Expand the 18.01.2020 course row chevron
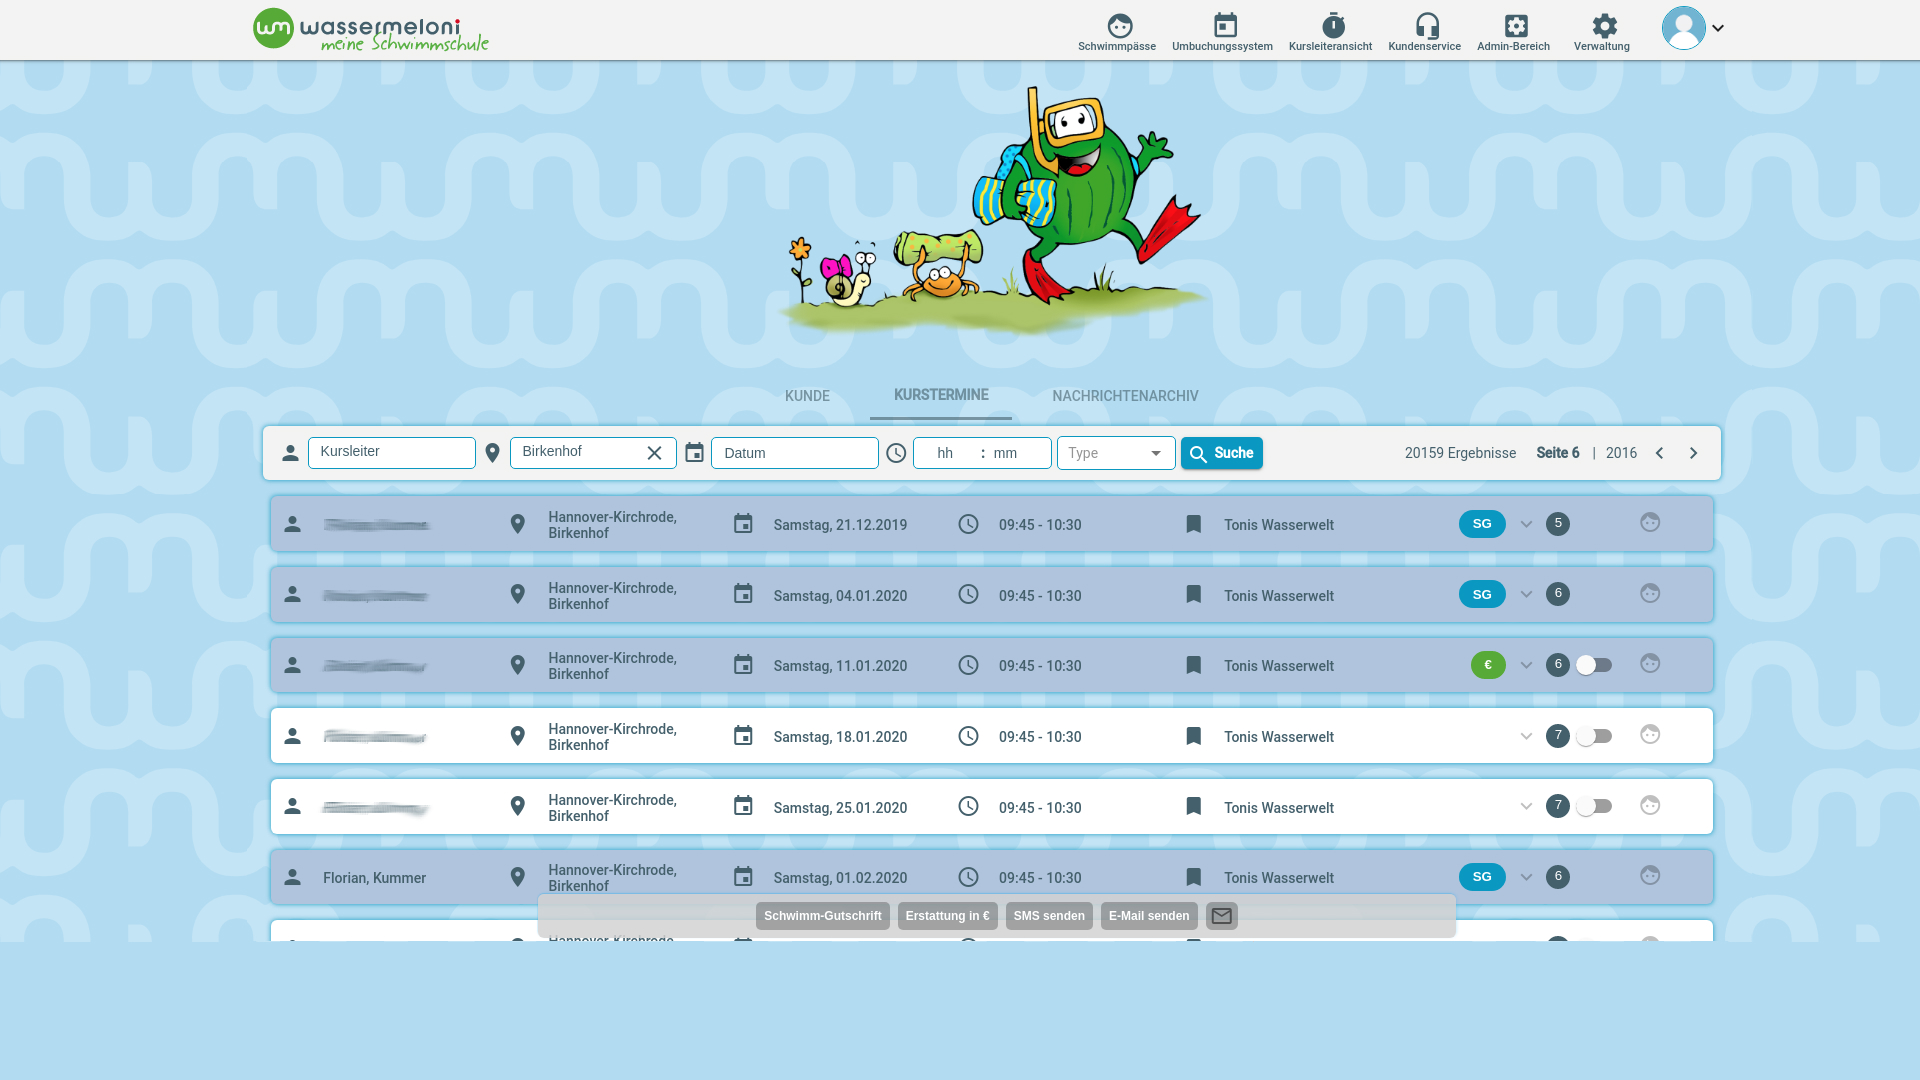The height and width of the screenshot is (1080, 1920). tap(1526, 736)
